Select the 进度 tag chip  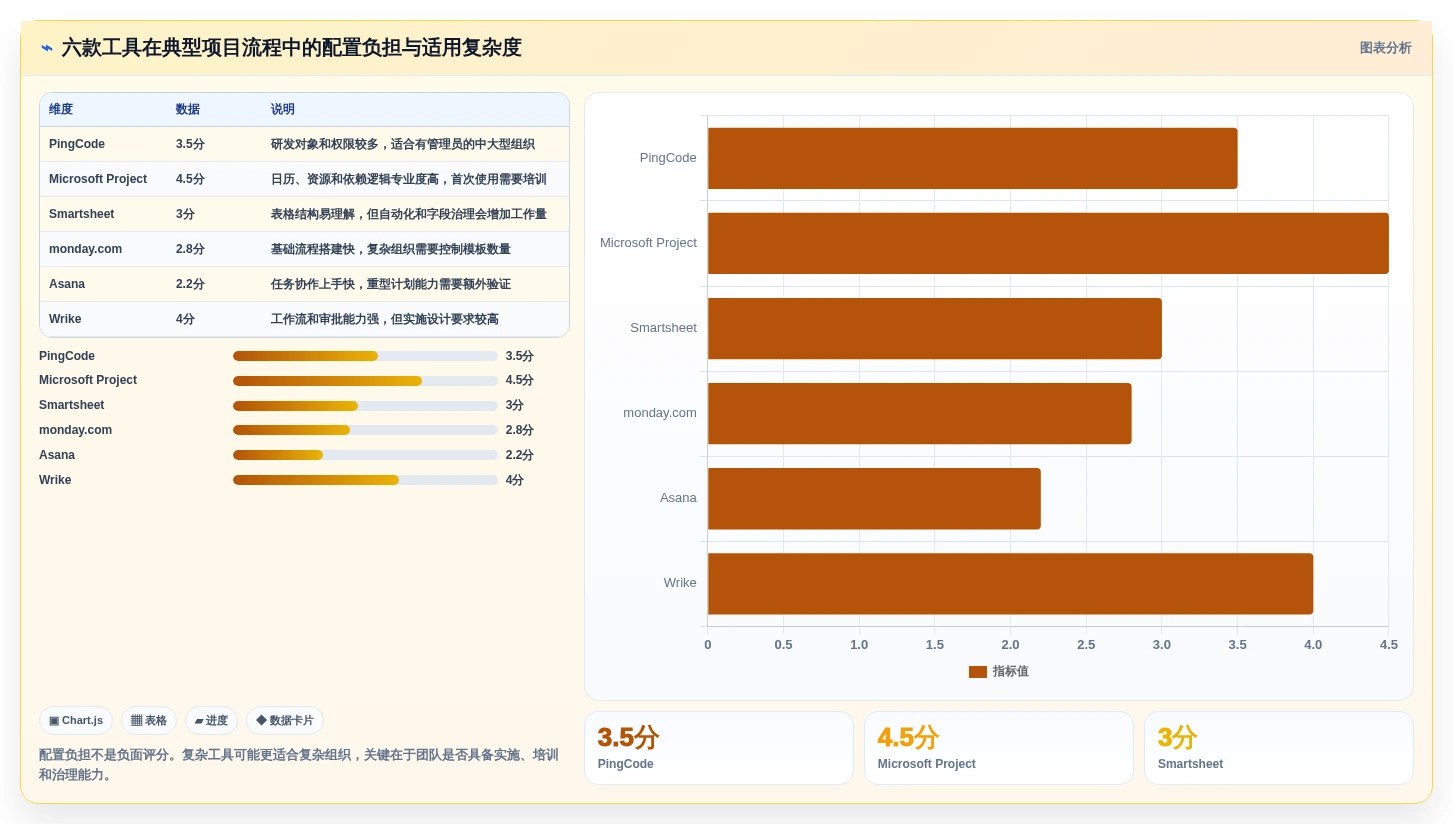pos(211,721)
